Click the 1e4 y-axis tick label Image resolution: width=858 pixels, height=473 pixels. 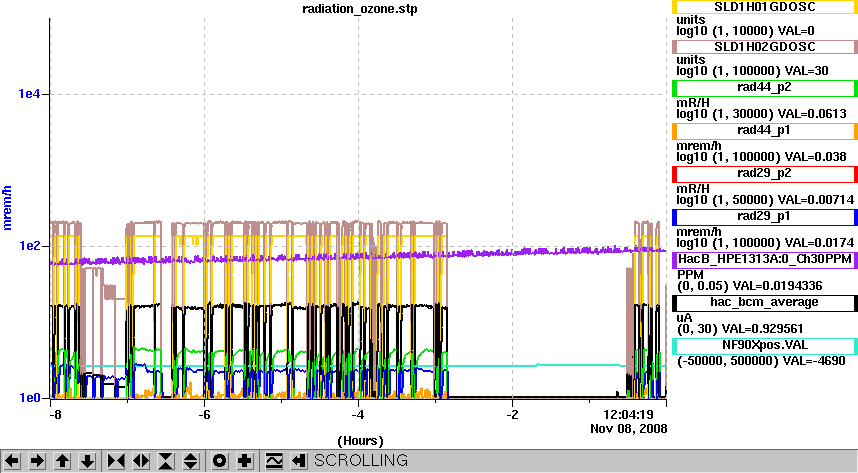[x=30, y=94]
